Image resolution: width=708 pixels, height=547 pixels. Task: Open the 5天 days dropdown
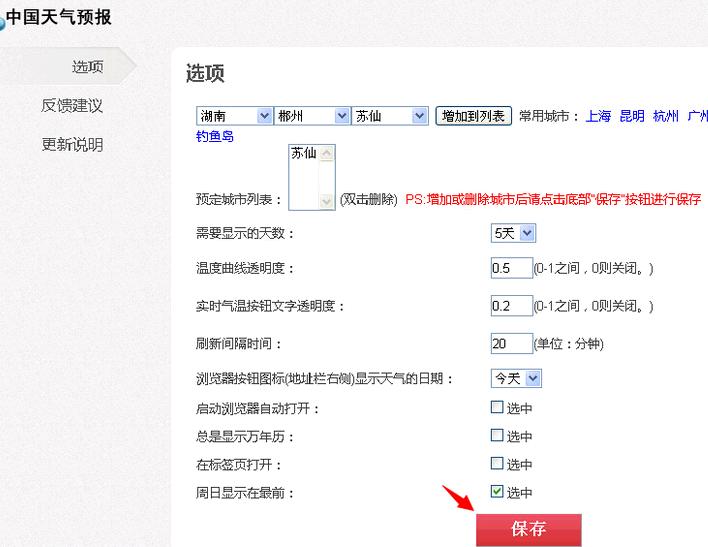click(x=513, y=233)
